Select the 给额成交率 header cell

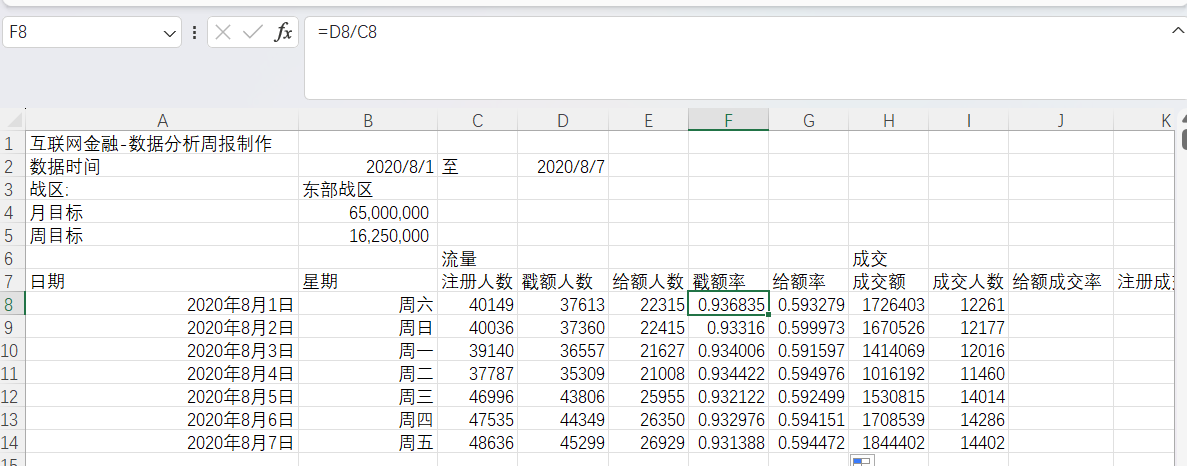click(x=1060, y=281)
